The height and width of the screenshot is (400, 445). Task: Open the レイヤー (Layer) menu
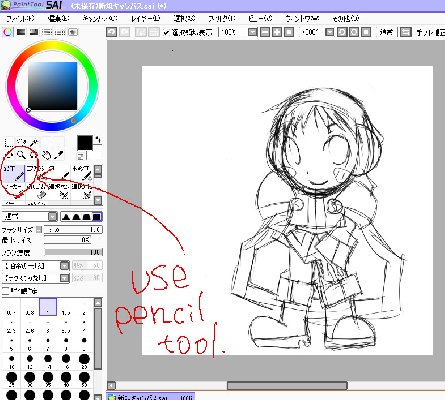(x=145, y=18)
